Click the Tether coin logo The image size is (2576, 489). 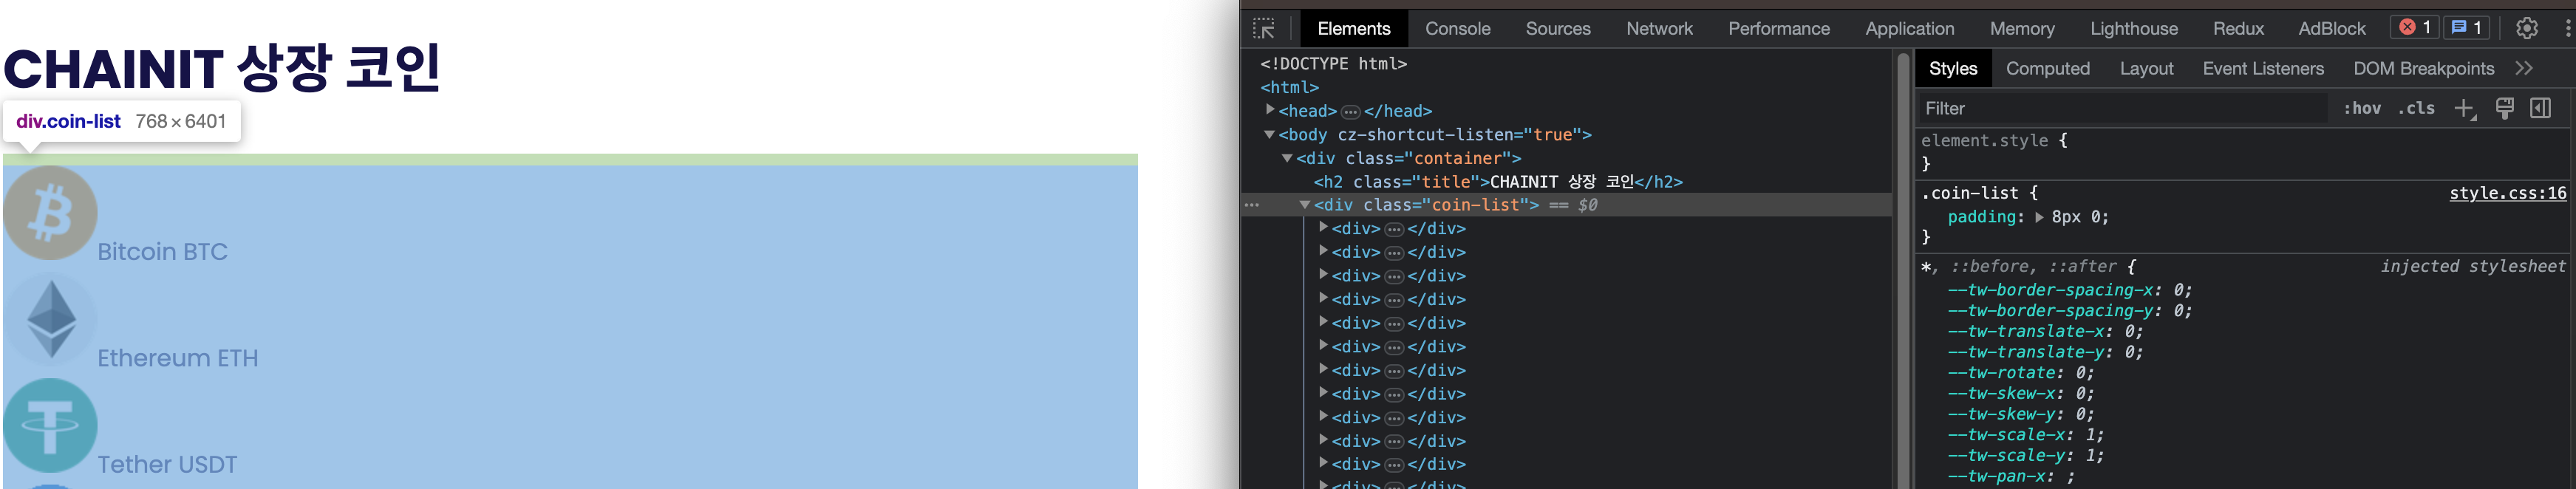[50, 425]
